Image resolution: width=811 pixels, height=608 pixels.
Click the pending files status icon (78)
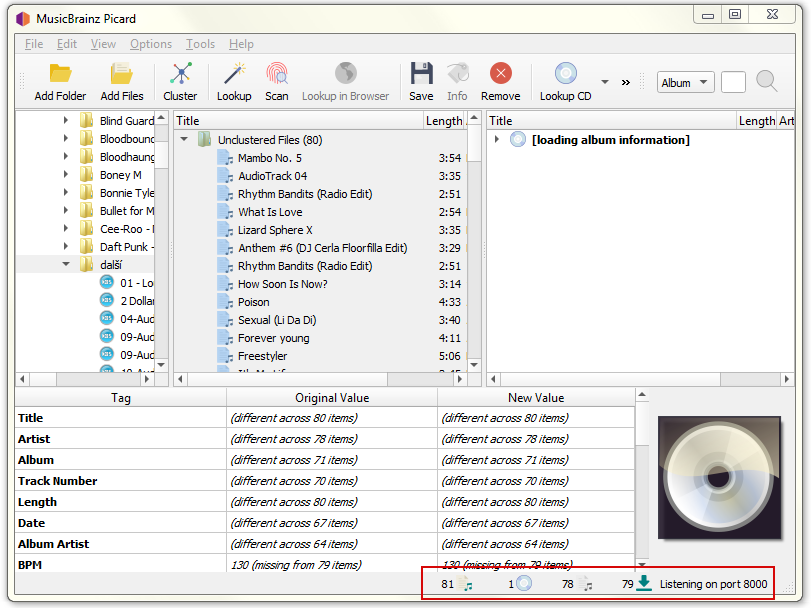click(584, 584)
